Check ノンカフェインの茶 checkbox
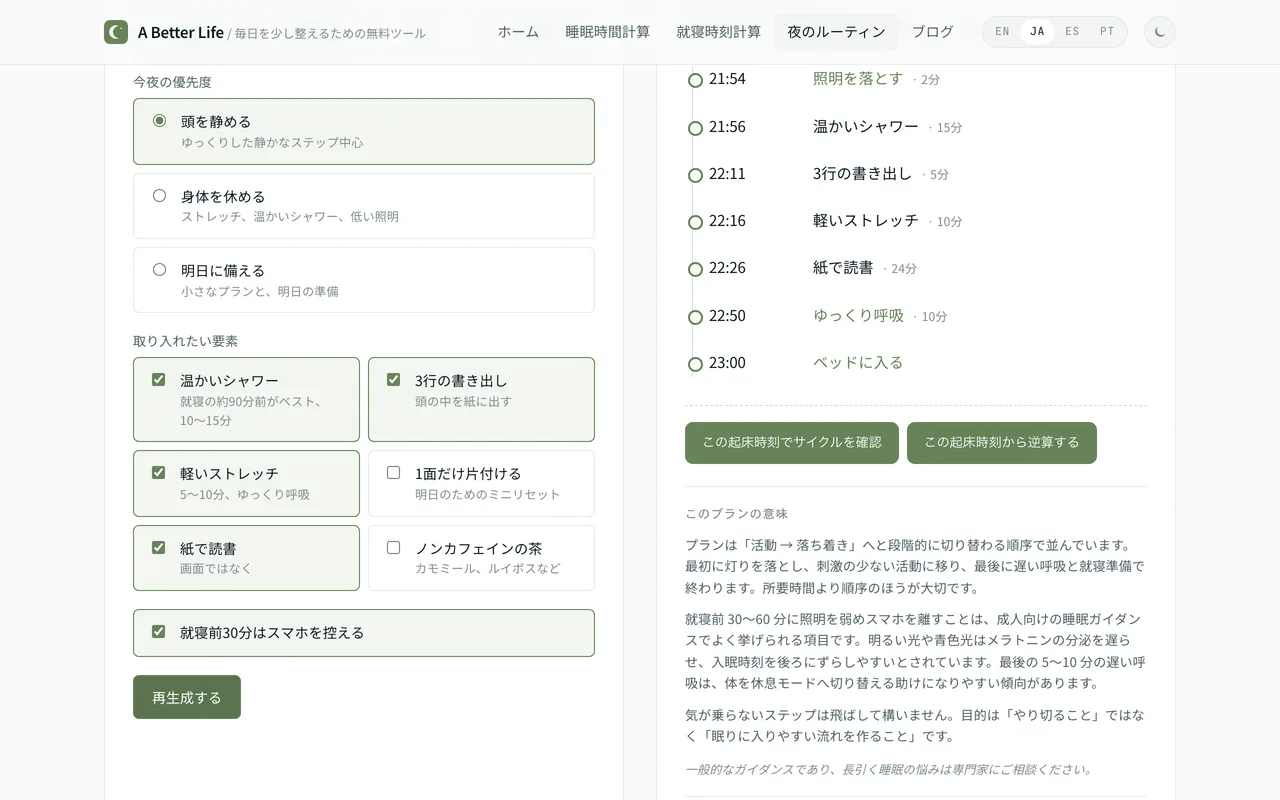Image resolution: width=1280 pixels, height=800 pixels. [x=393, y=548]
